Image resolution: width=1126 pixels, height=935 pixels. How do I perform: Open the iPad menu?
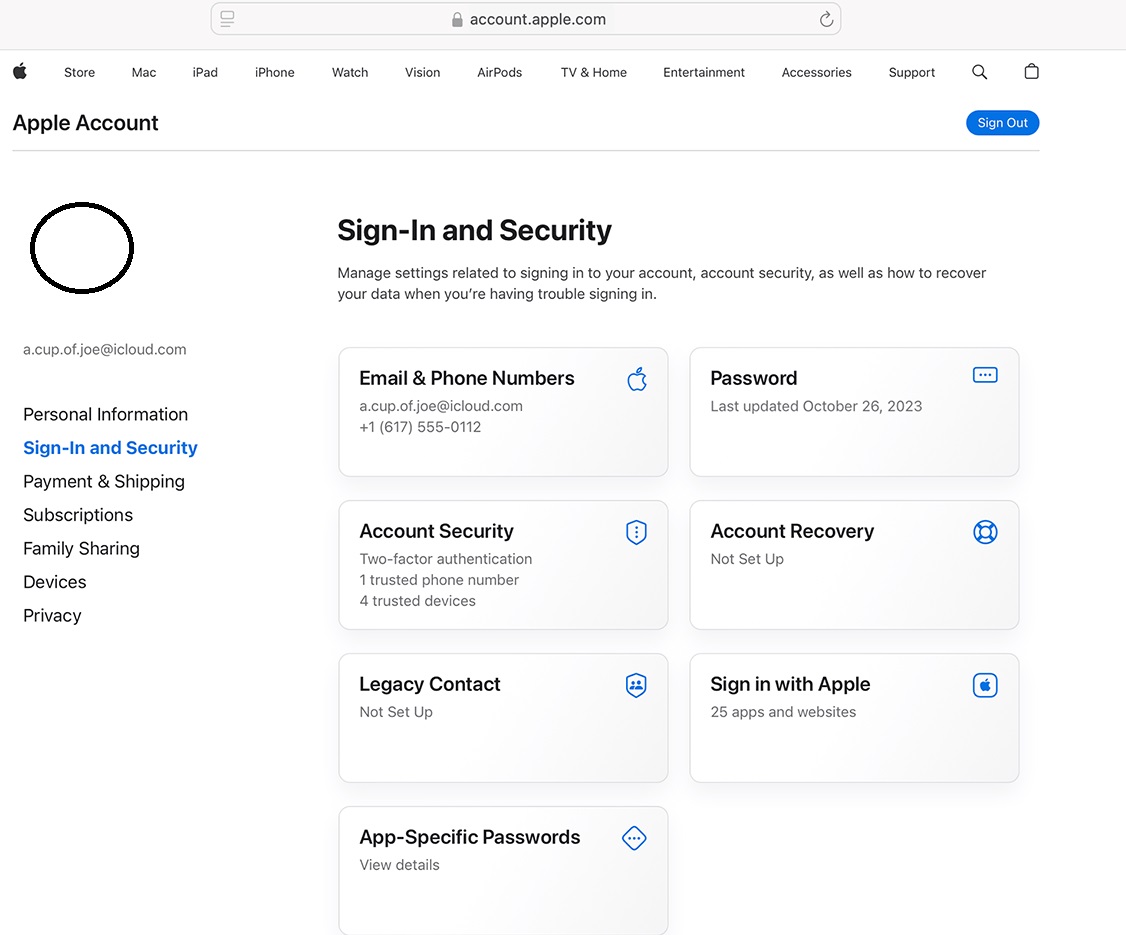point(205,73)
